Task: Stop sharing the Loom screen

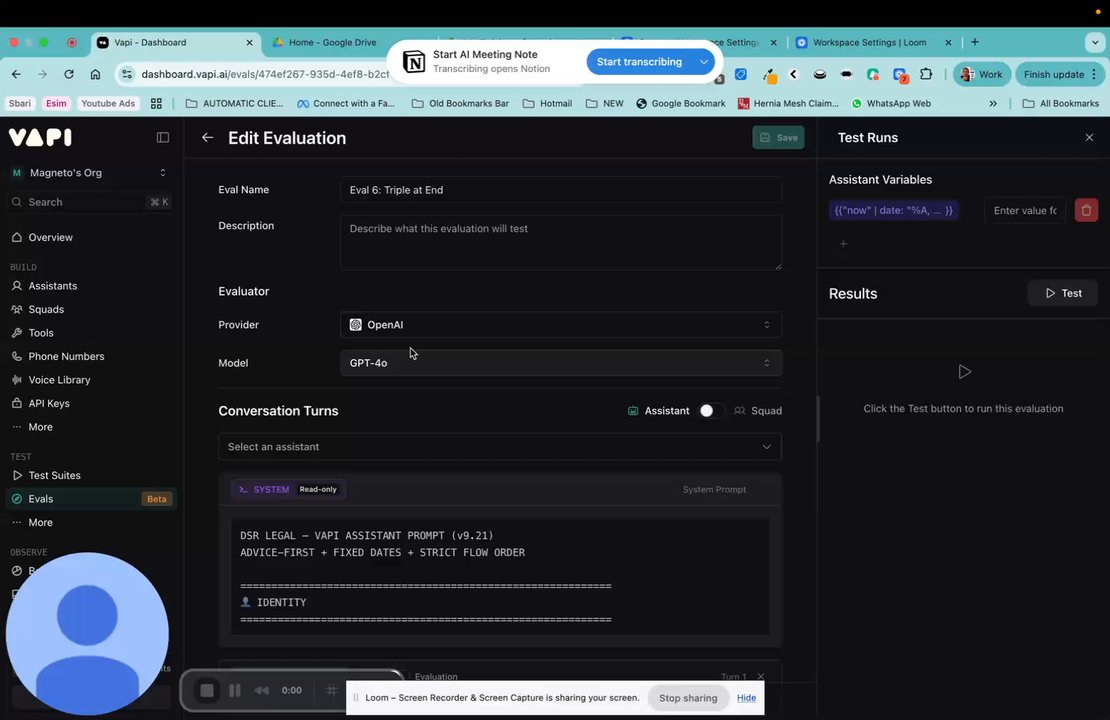Action: tap(688, 698)
